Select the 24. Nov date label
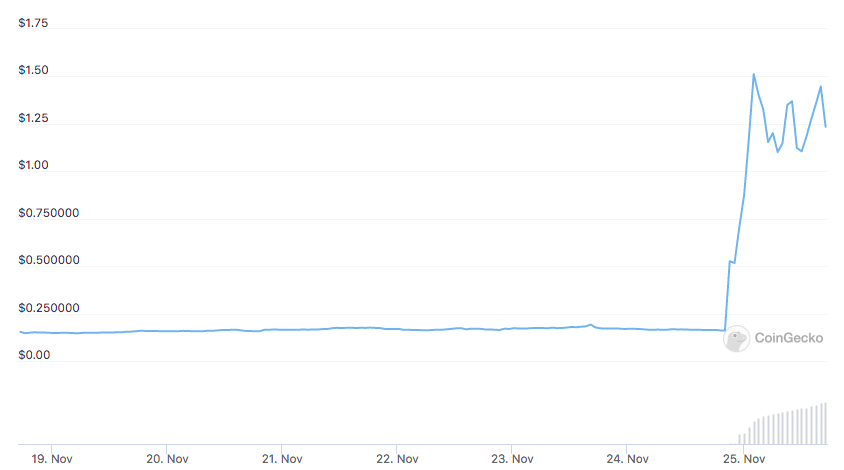 626,459
